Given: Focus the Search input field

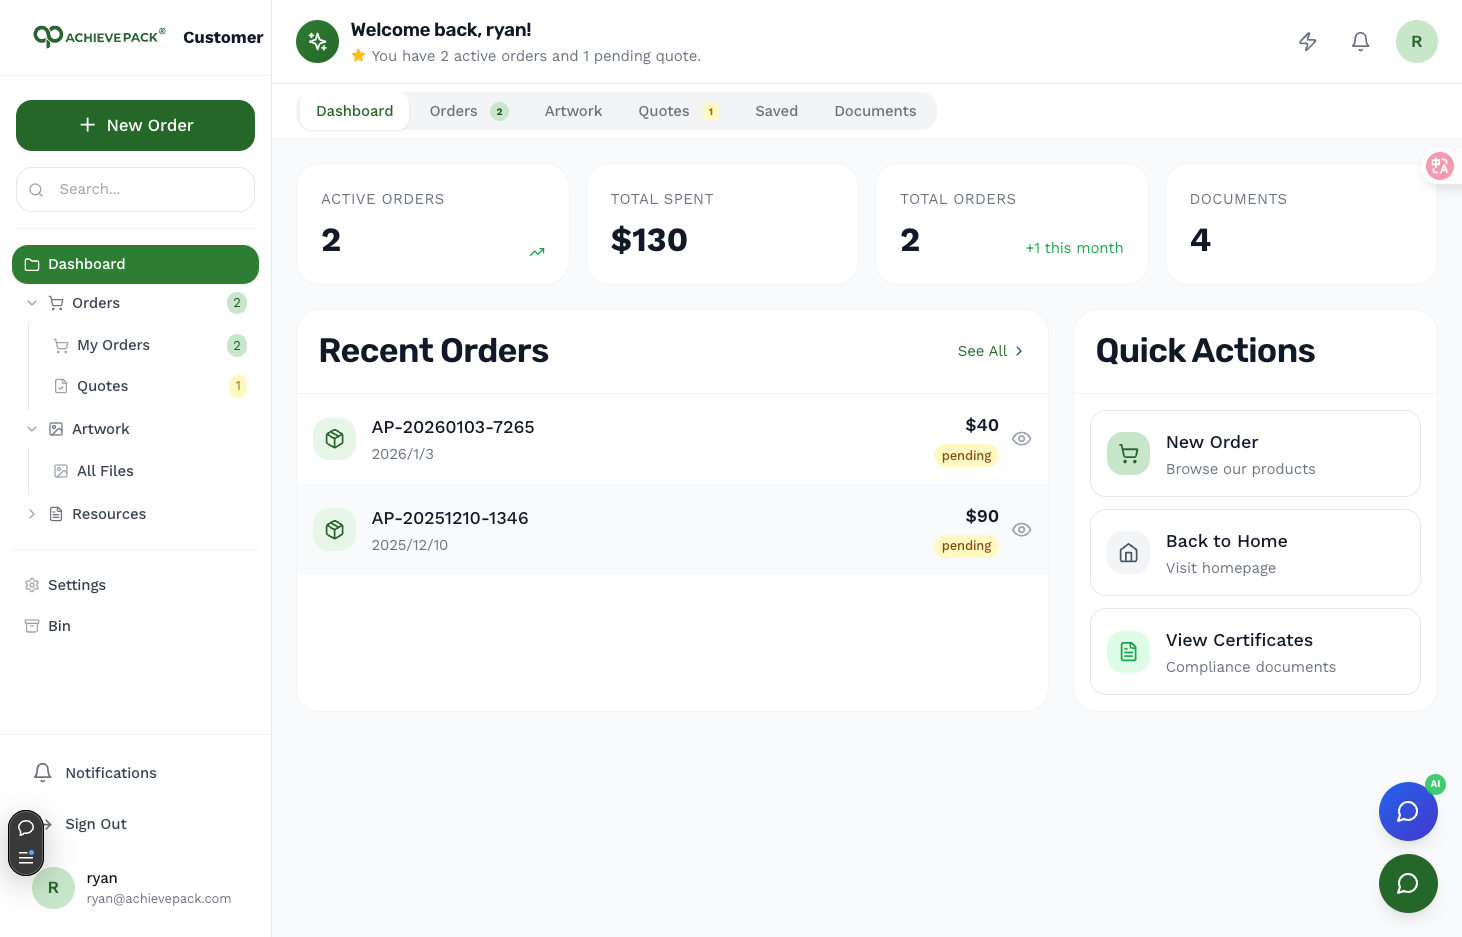Looking at the screenshot, I should [x=135, y=189].
